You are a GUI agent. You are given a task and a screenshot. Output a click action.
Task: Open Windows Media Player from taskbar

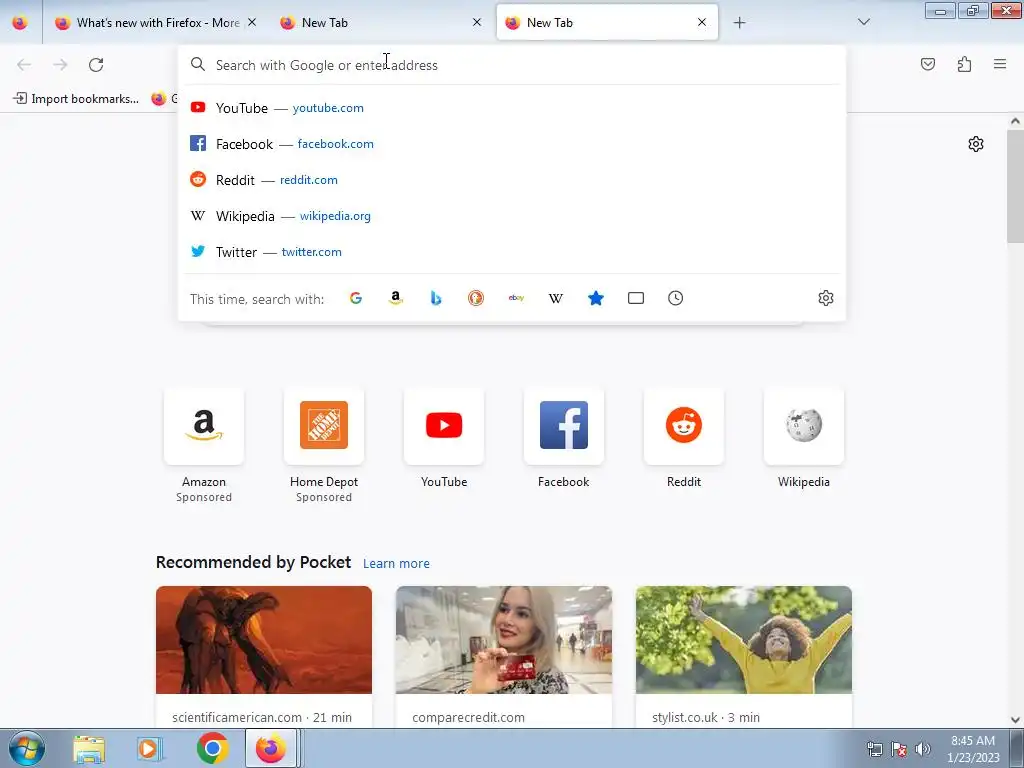pos(150,748)
